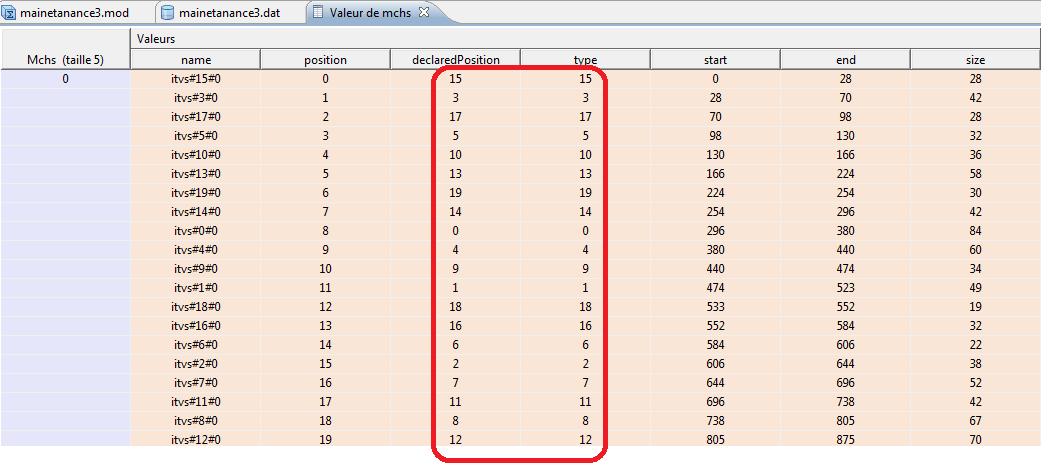Select the itvs#0#0 name cell
Viewport: 1041px width, 476px height.
point(195,231)
